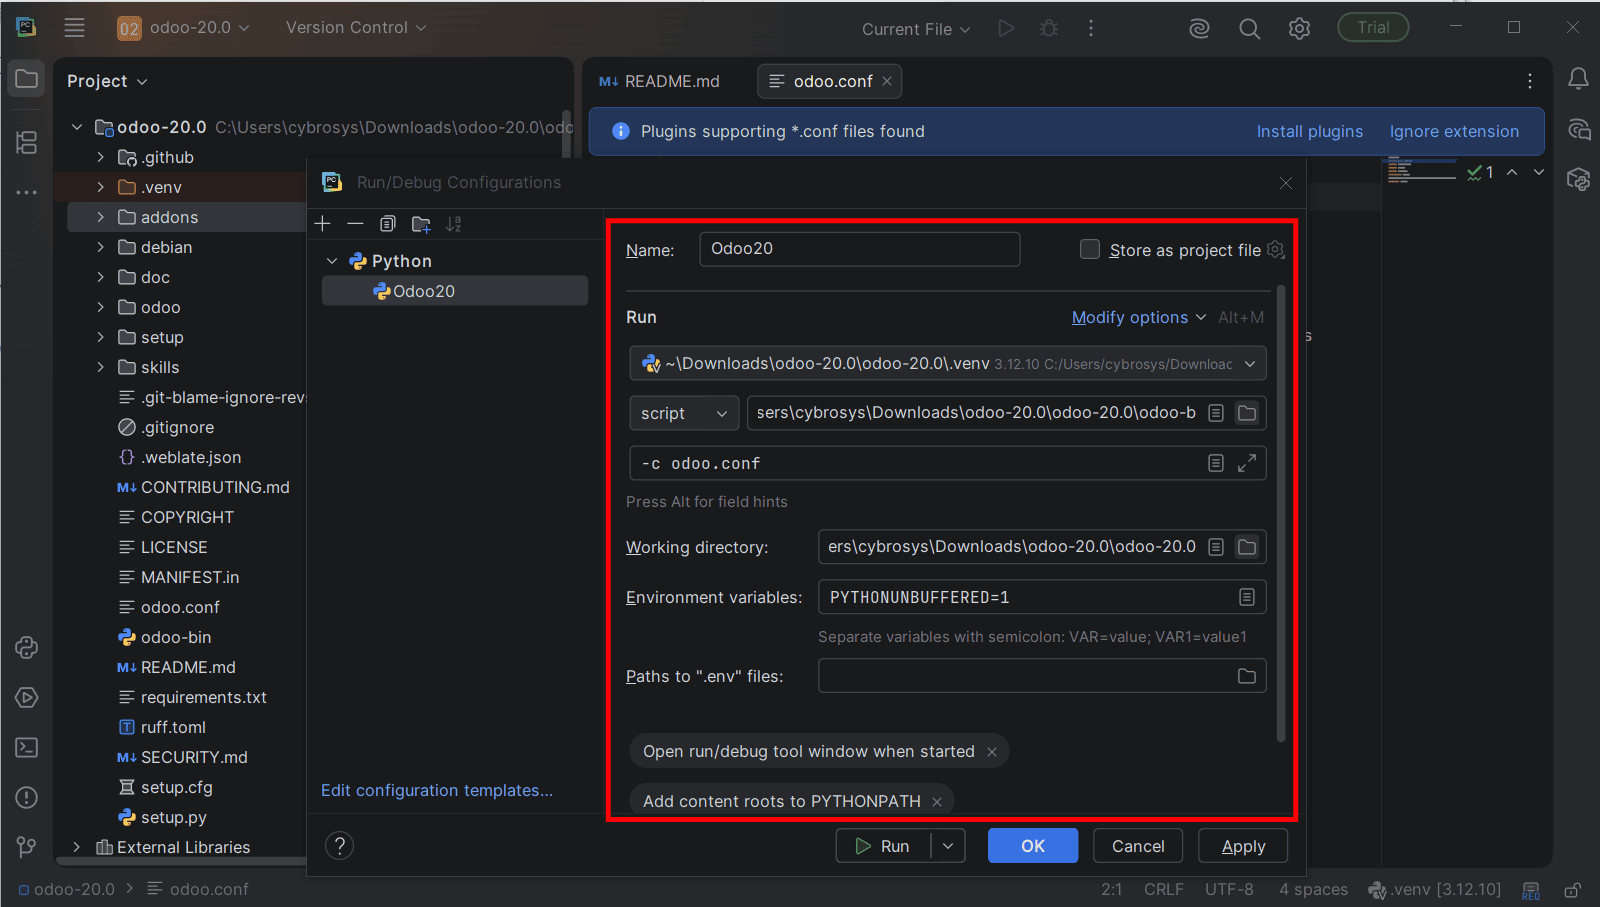Expand the script parameters field
Screen dimensions: 1600x907
coord(1247,463)
